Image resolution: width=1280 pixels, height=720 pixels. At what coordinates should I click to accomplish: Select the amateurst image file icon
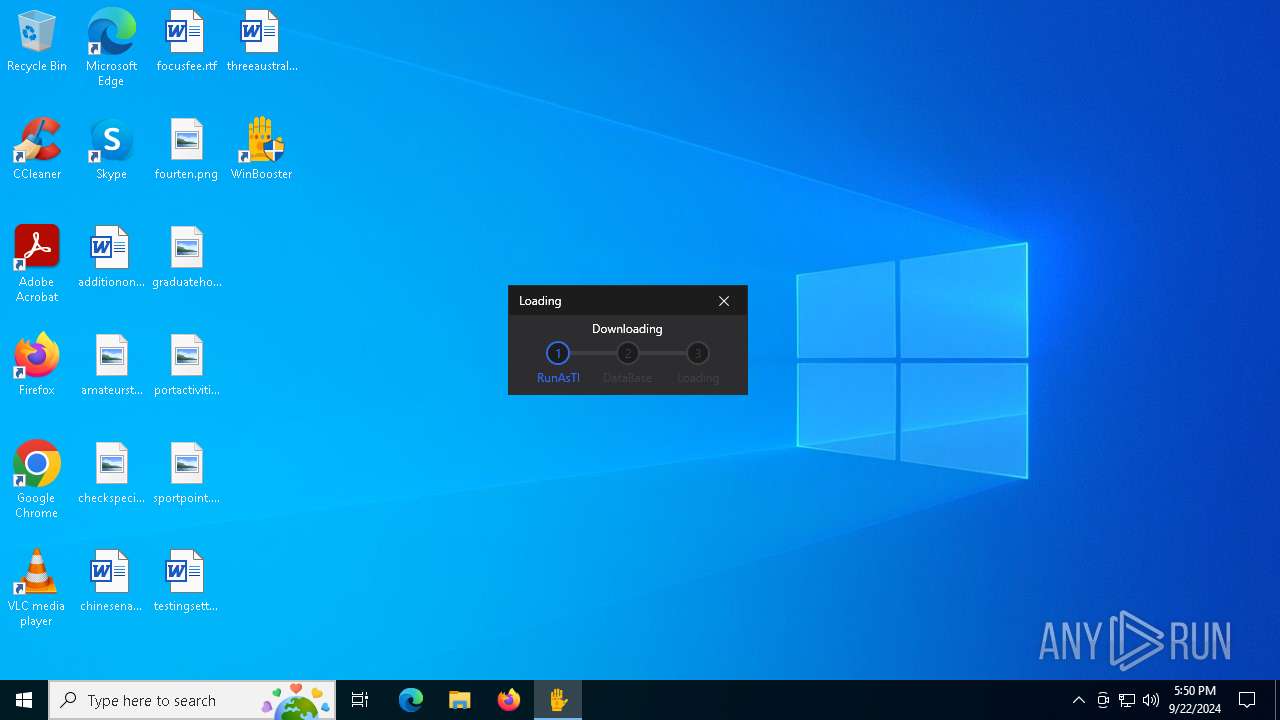point(111,366)
